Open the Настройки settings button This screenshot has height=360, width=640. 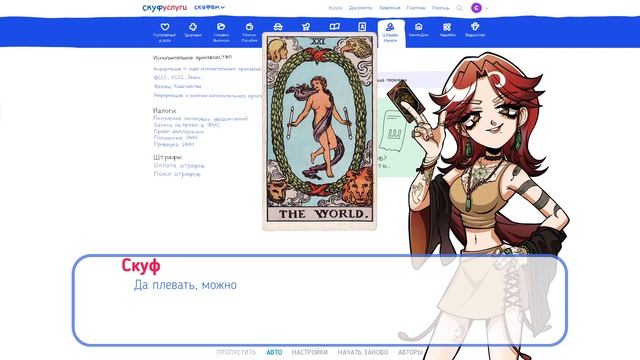pyautogui.click(x=309, y=352)
